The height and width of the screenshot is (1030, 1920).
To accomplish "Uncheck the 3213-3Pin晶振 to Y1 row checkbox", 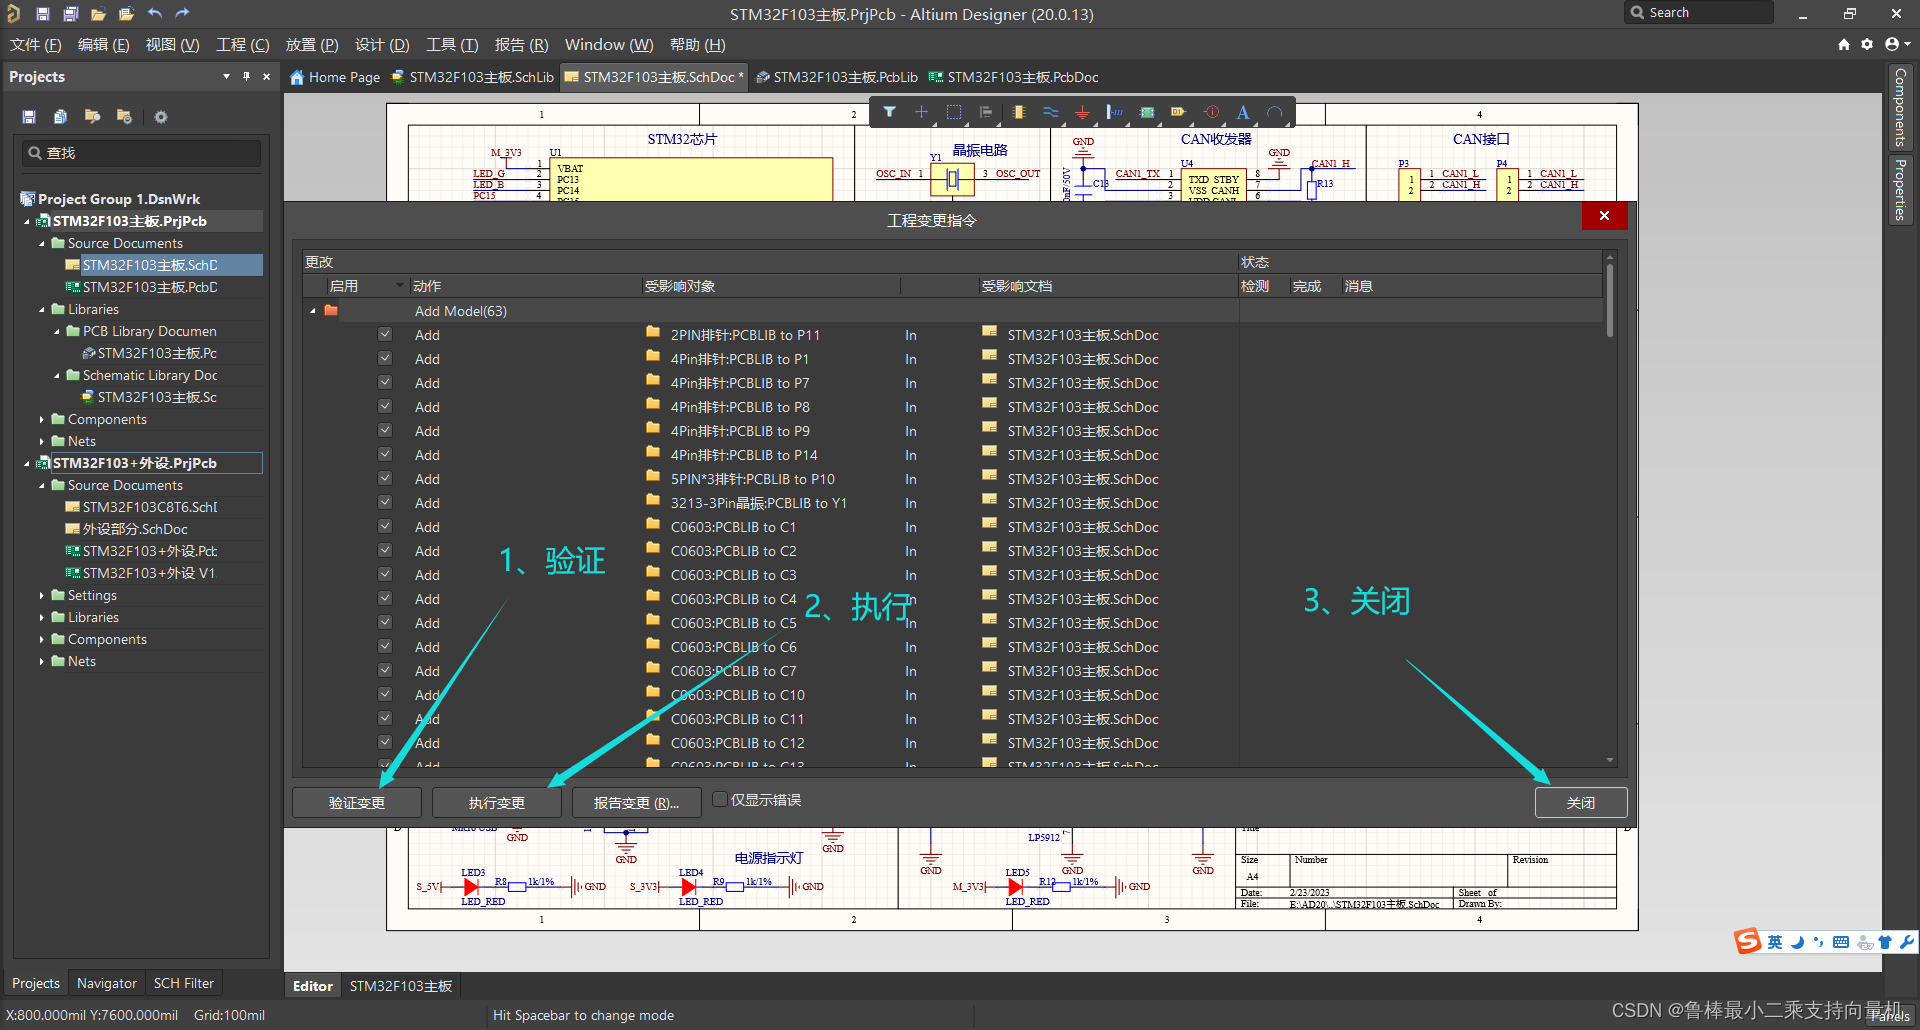I will (x=385, y=502).
